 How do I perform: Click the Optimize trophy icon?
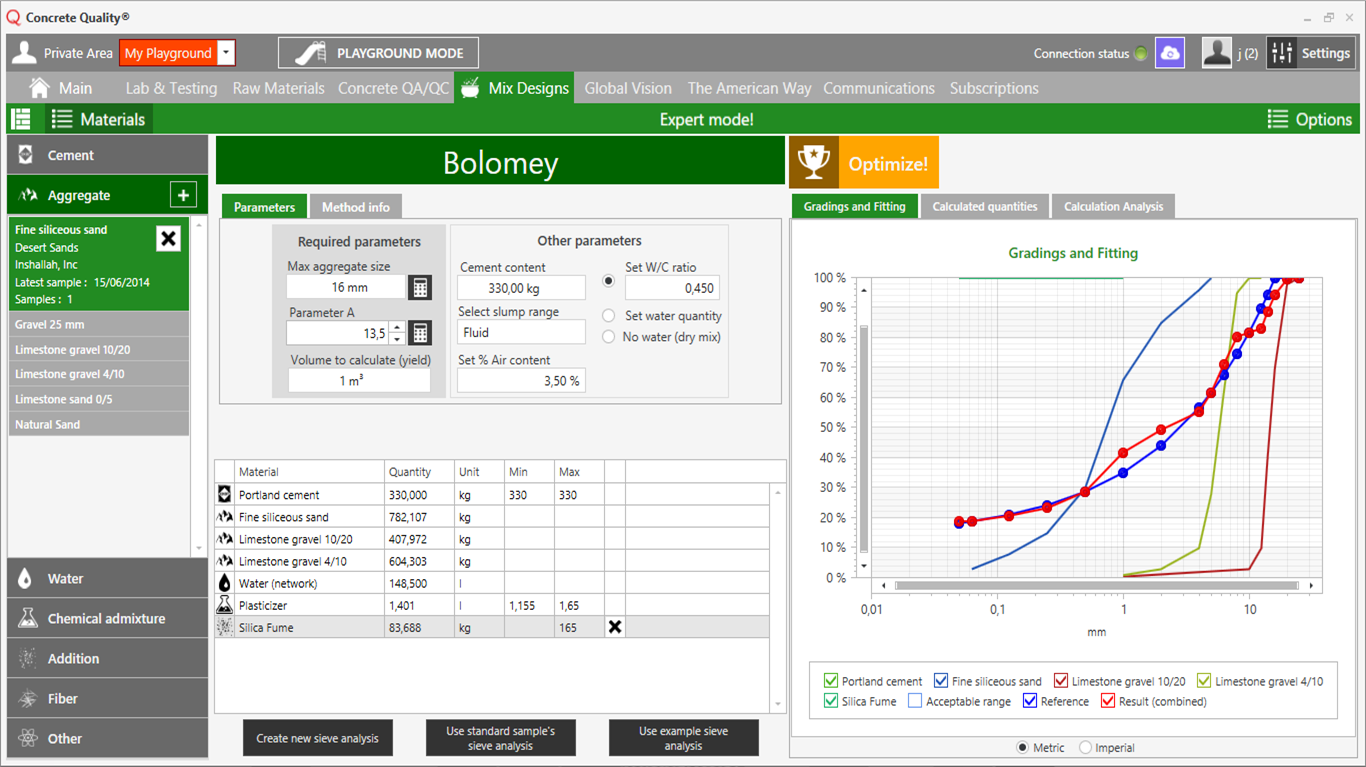pyautogui.click(x=814, y=163)
